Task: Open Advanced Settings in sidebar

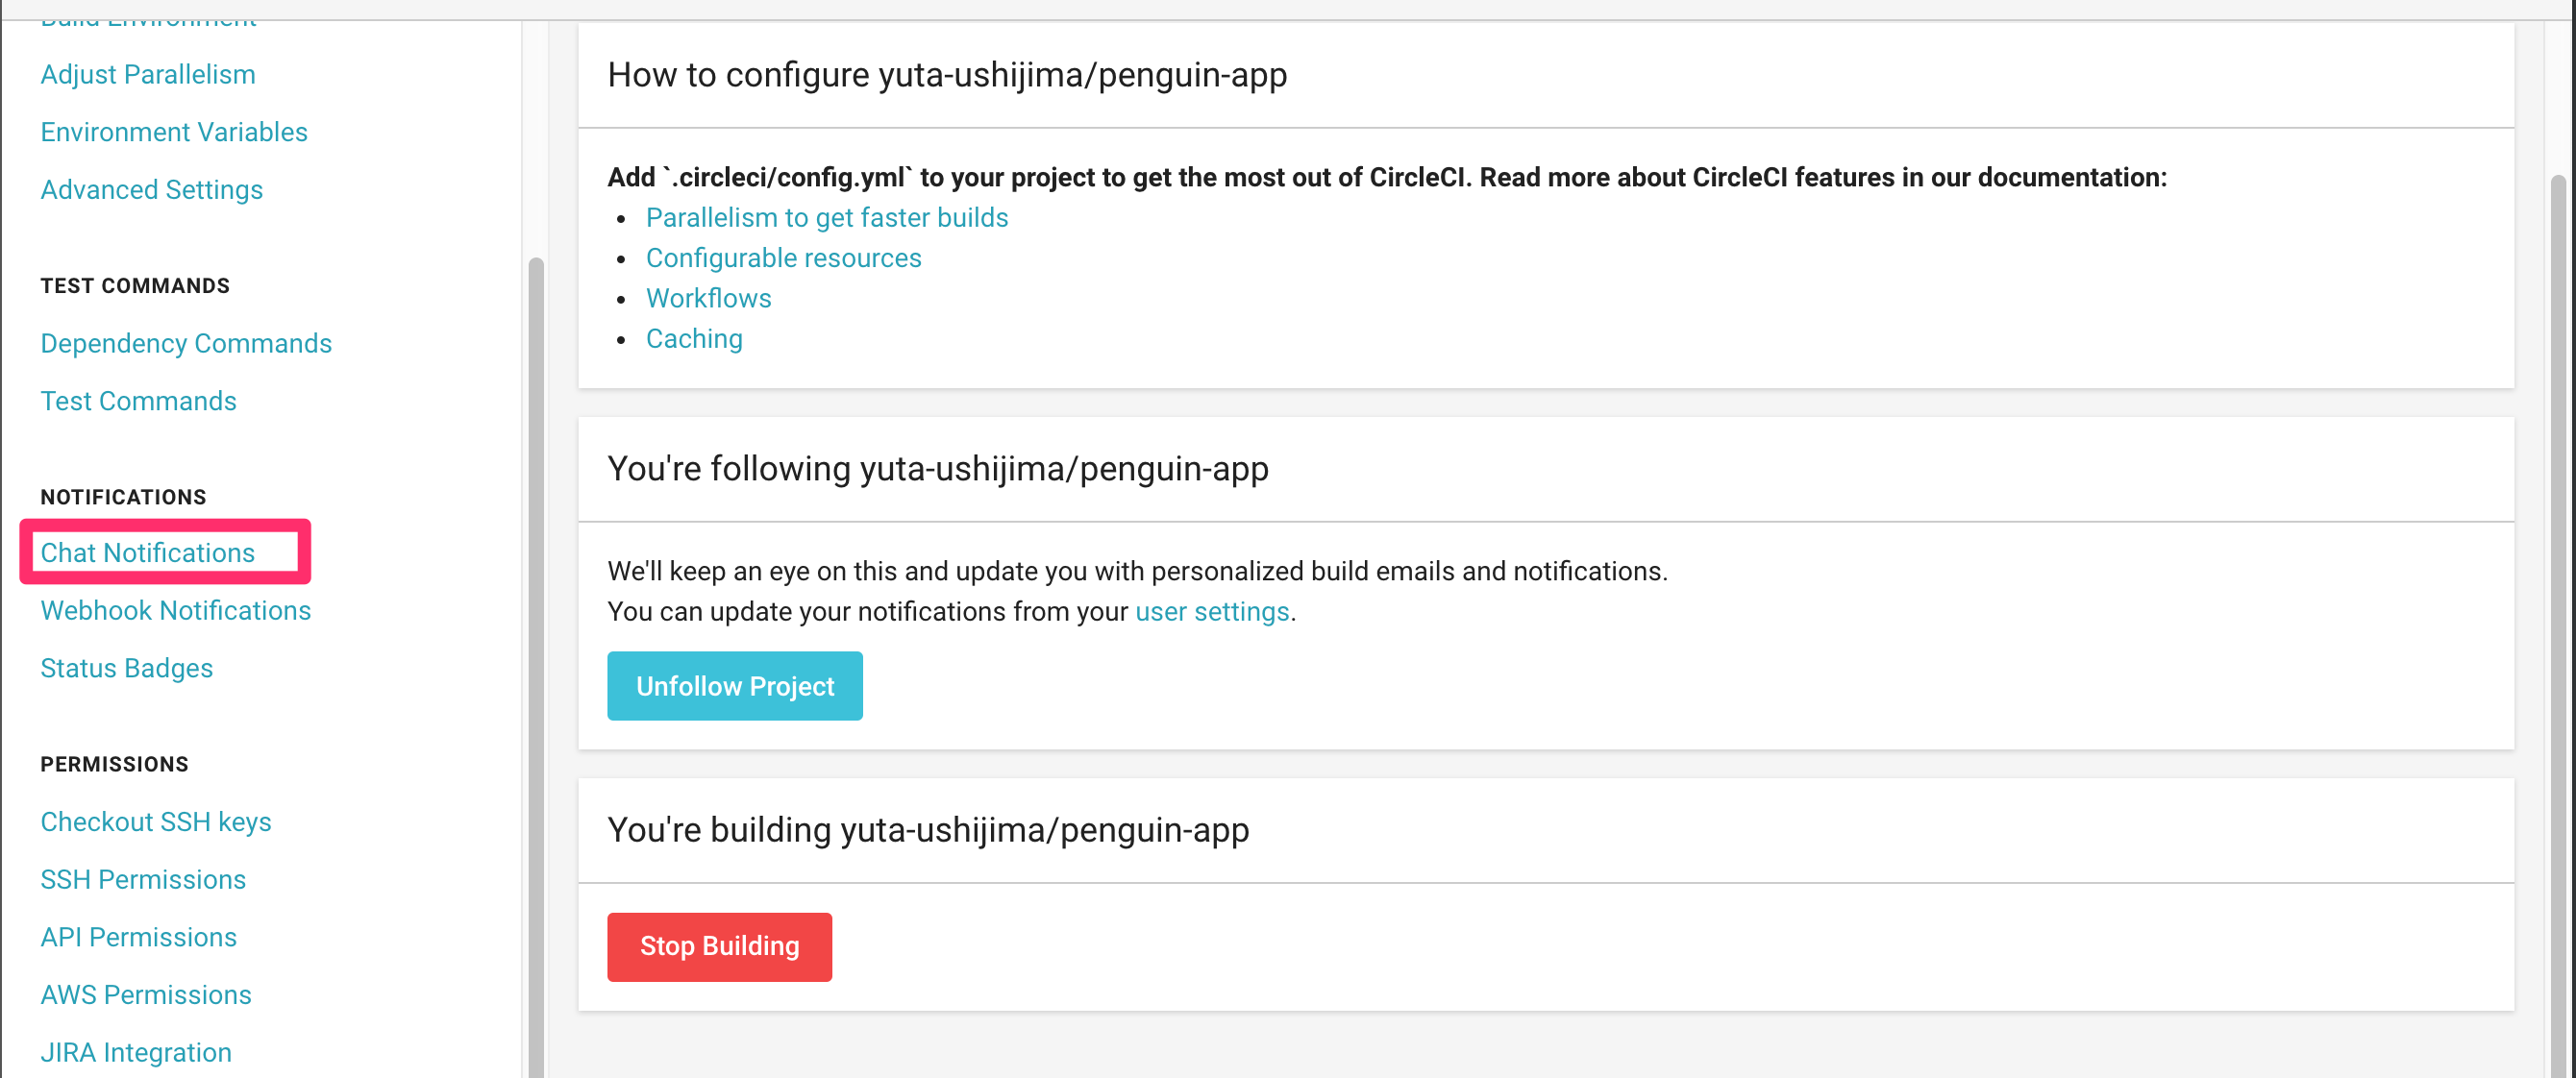Action: tap(151, 190)
